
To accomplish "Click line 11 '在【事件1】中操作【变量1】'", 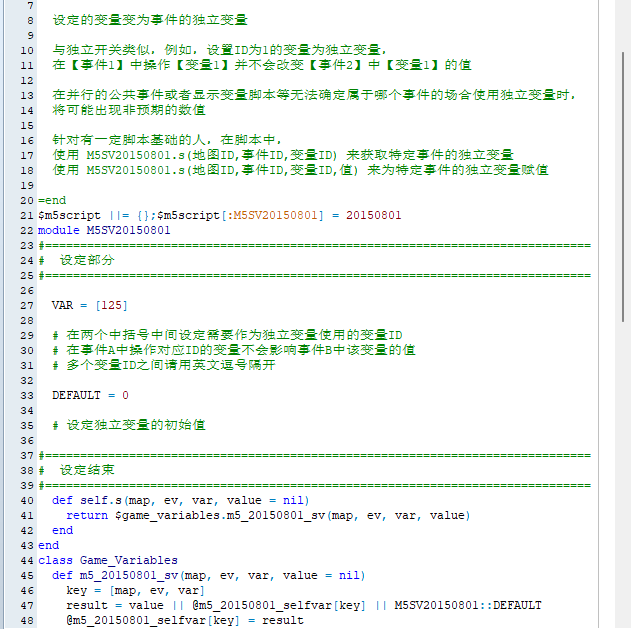I will point(143,65).
